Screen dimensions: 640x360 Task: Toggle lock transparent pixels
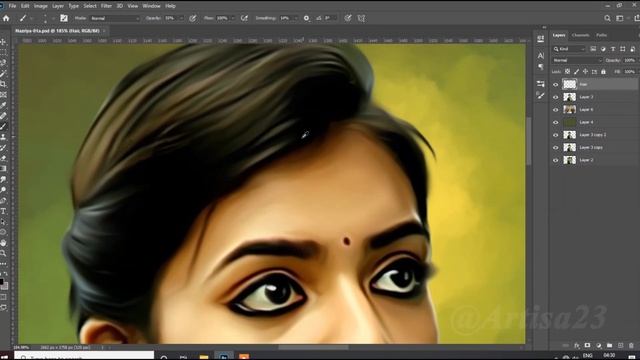click(x=567, y=71)
